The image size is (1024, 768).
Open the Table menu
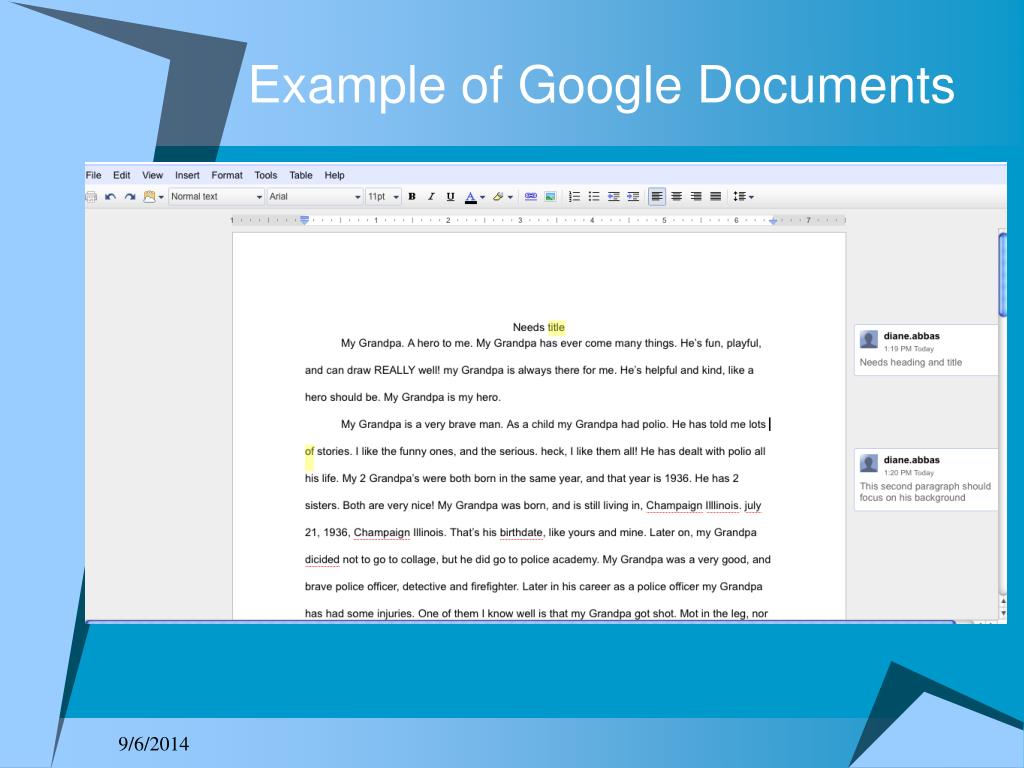pyautogui.click(x=301, y=175)
